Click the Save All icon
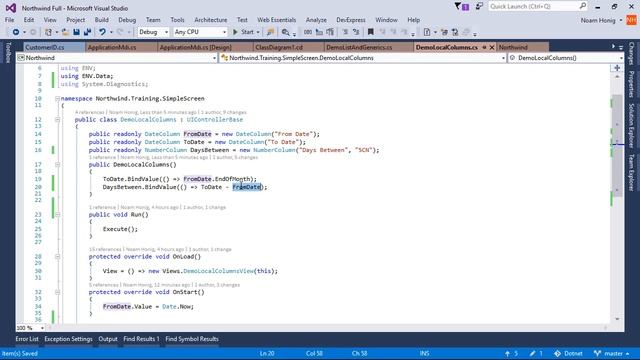 coord(87,32)
